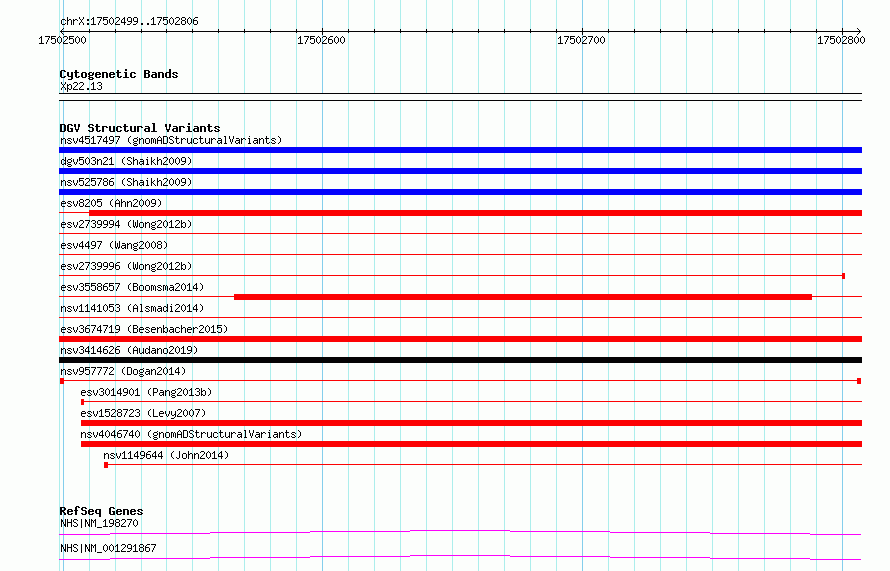This screenshot has width=890, height=571.
Task: Select the DGV Structural Variants track title
Action: [x=140, y=128]
